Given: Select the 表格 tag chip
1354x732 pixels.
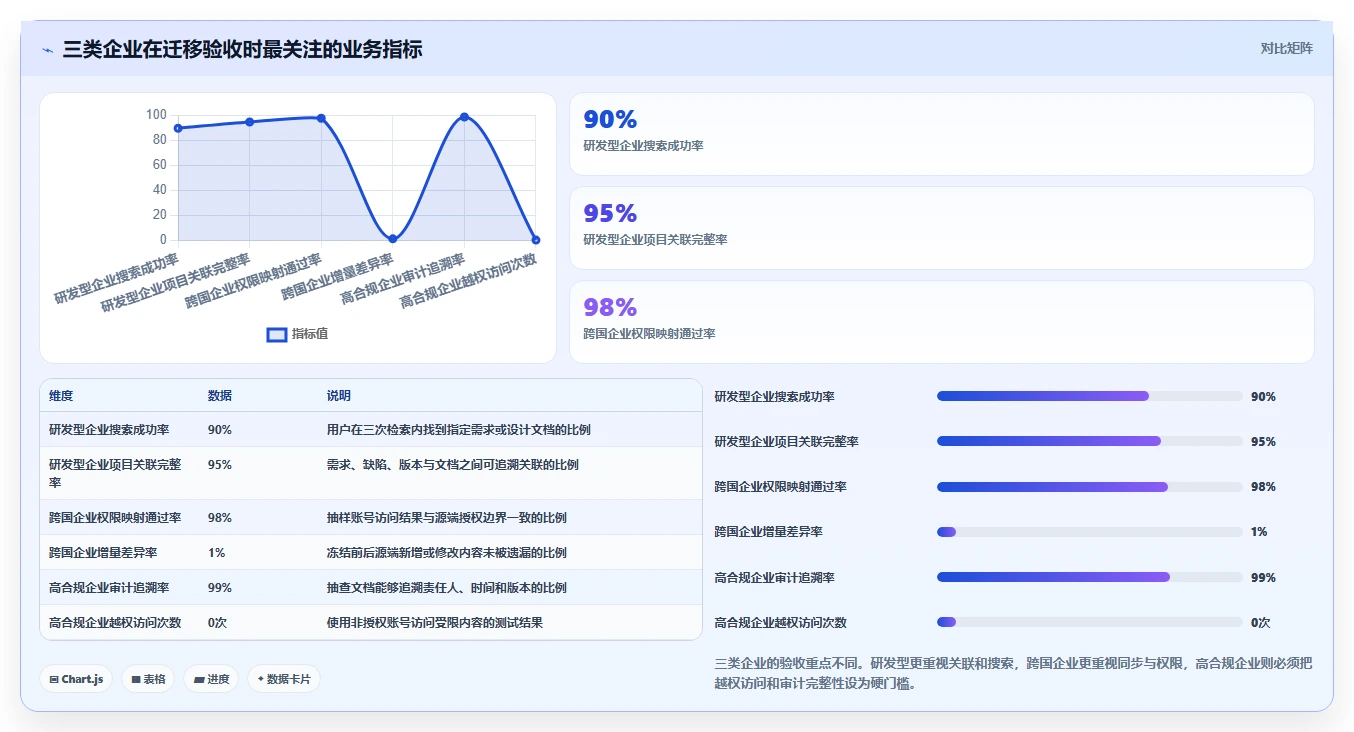Looking at the screenshot, I should pos(148,679).
